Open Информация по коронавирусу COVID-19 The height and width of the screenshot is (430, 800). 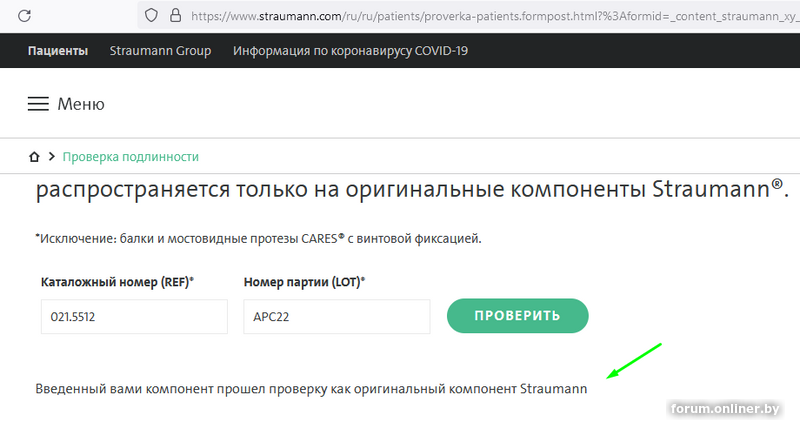(x=350, y=51)
